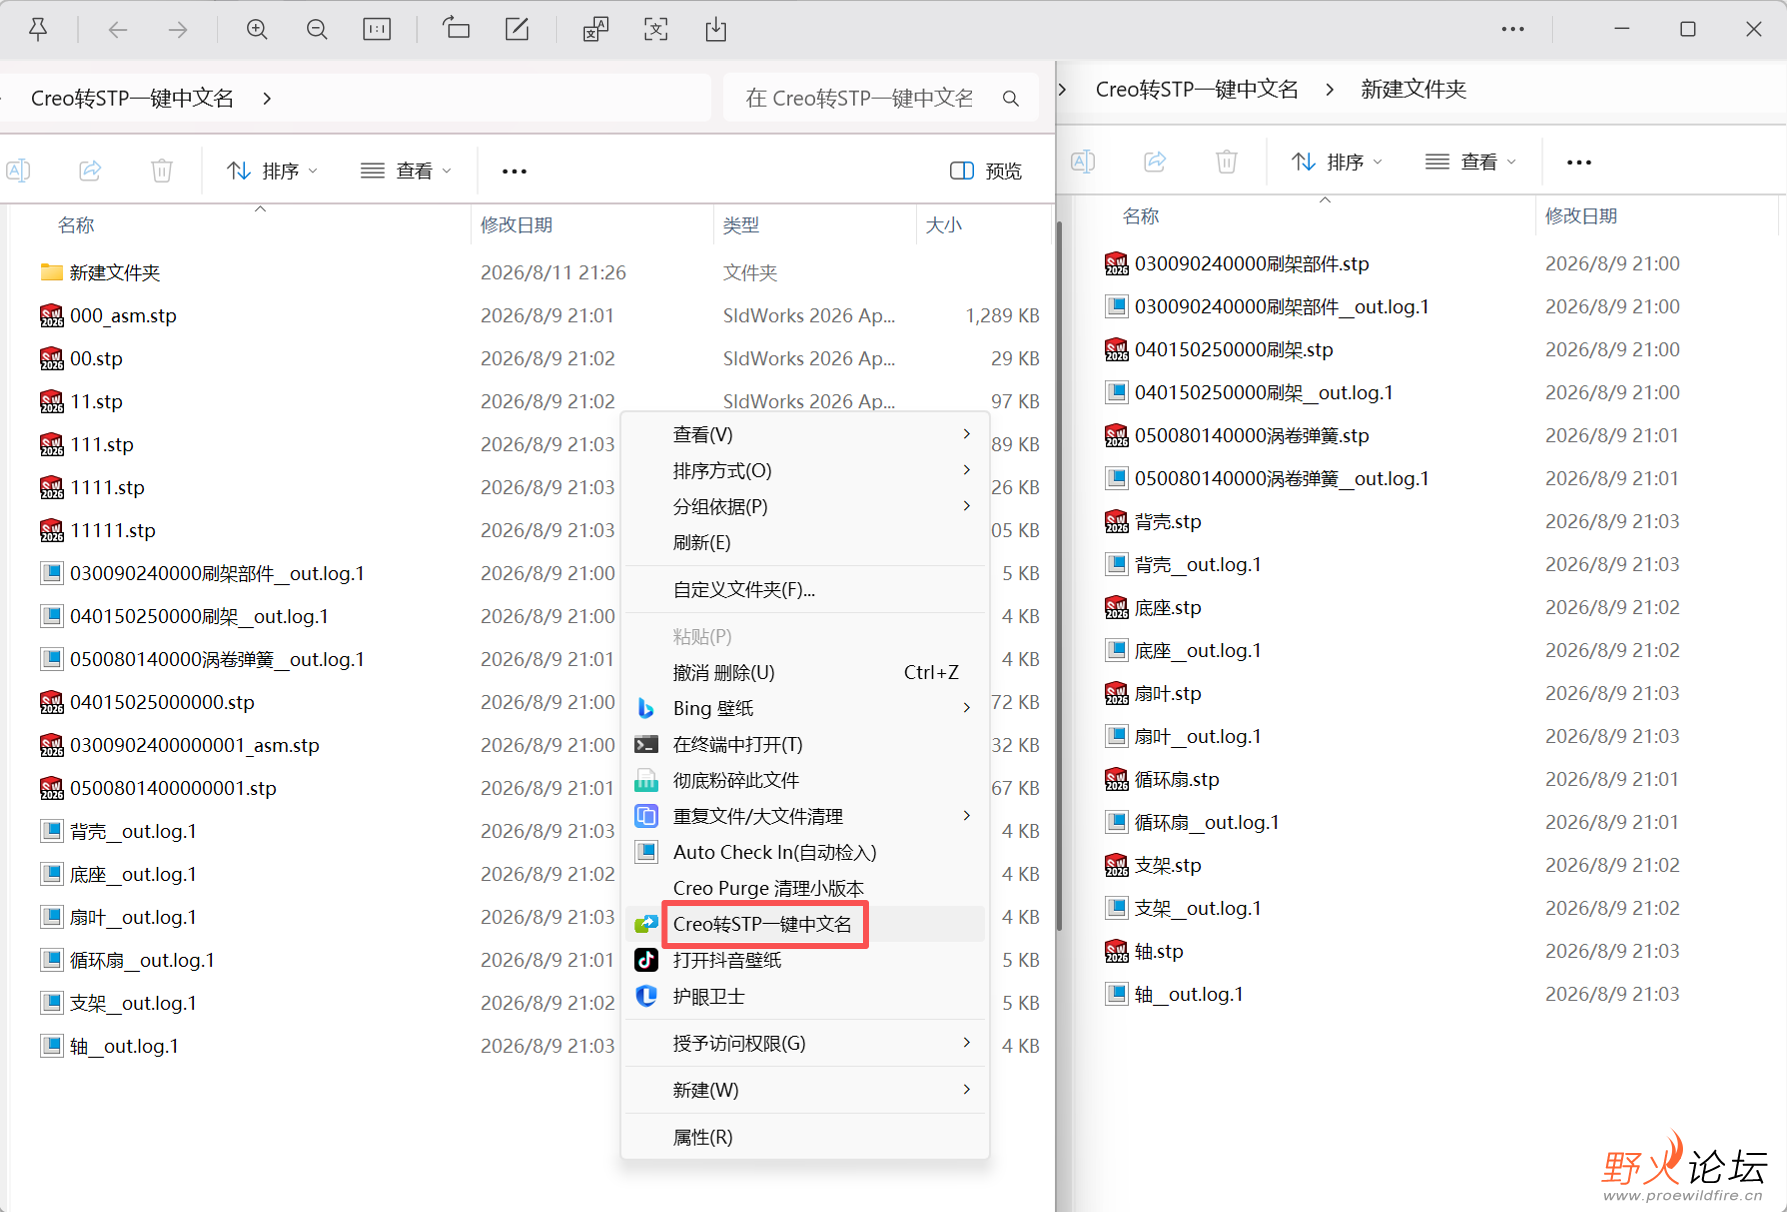Screen dimensions: 1787x1212
Task: Click Creo转STP一键中文名 breadcrumb in right window
Action: [x=1197, y=90]
